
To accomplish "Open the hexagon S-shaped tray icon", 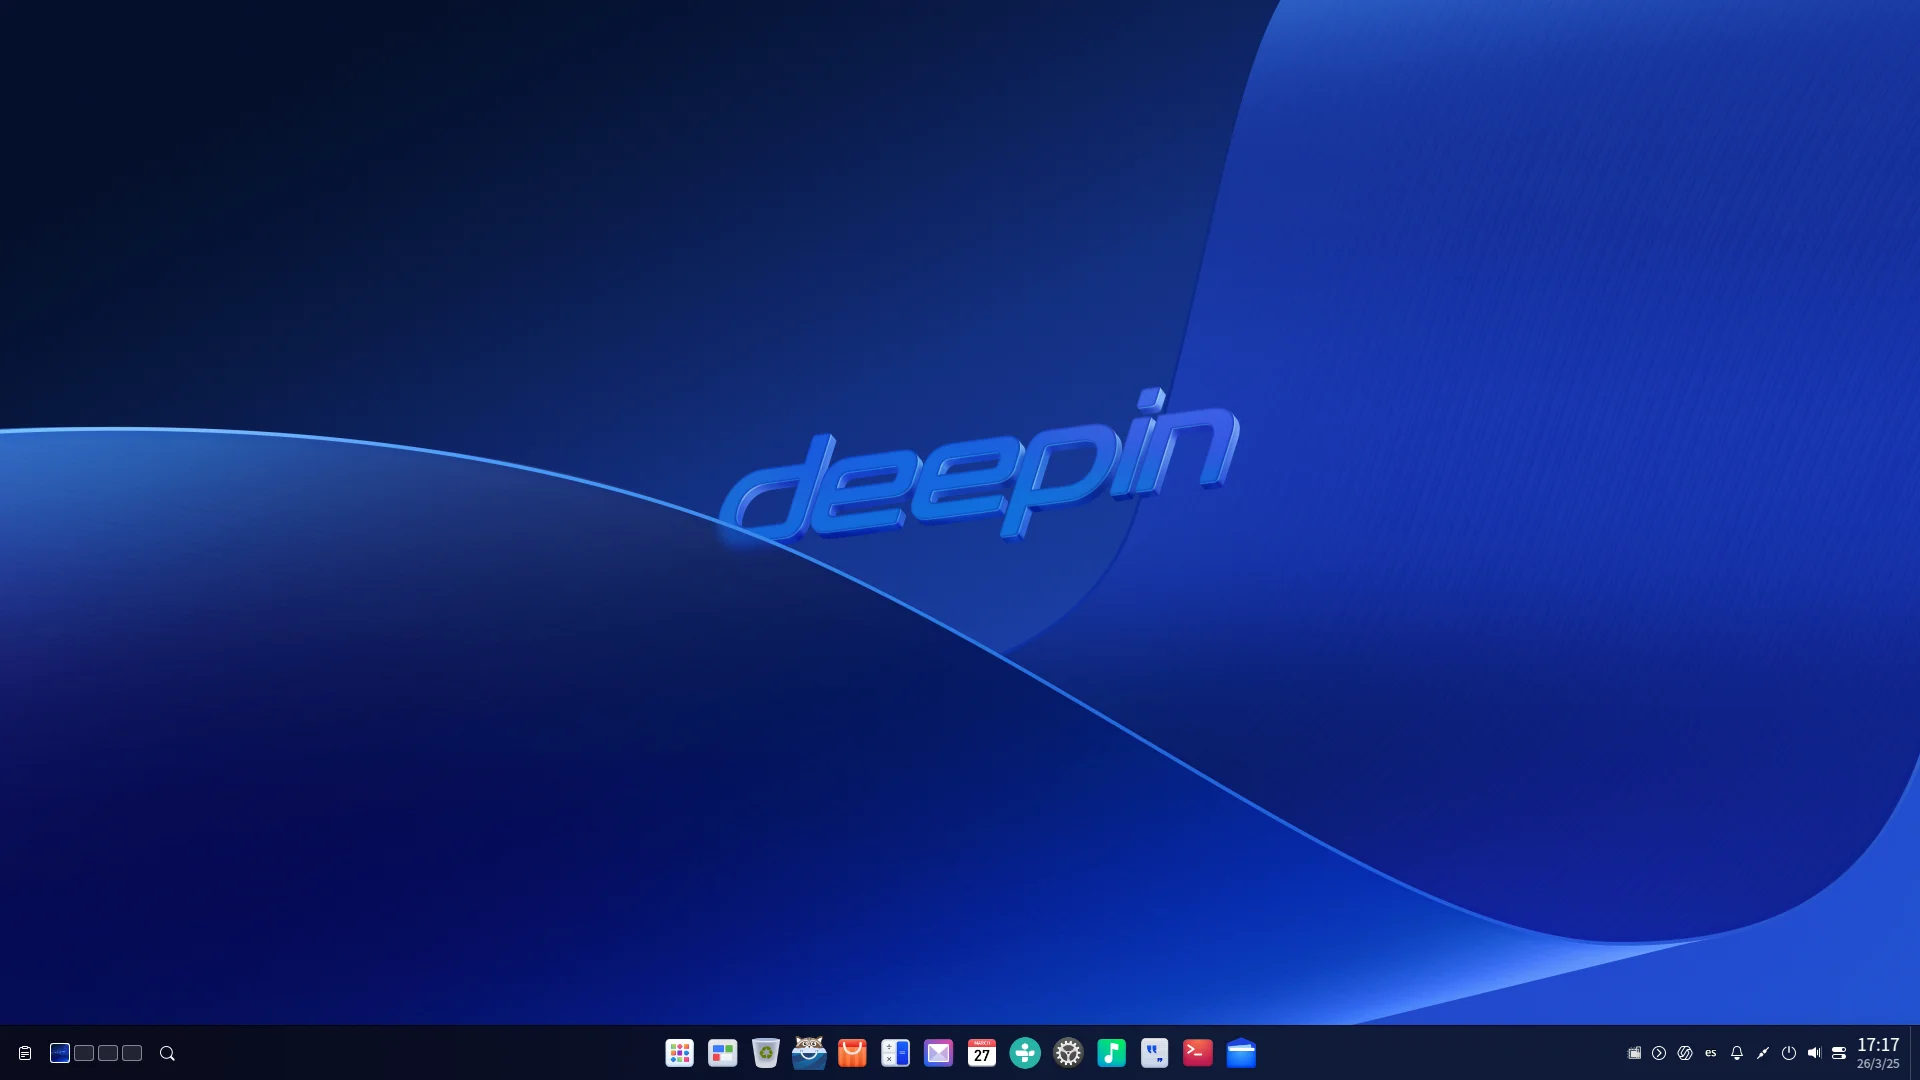I will pyautogui.click(x=1685, y=1053).
